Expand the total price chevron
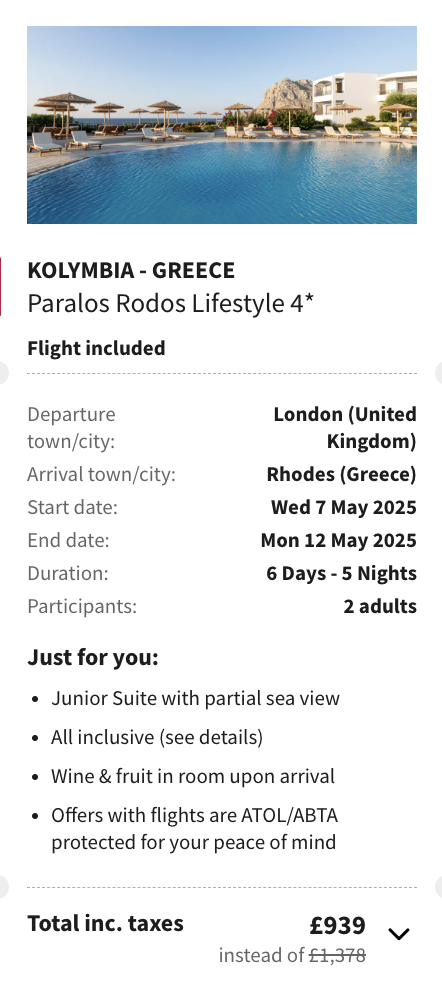 (x=399, y=934)
